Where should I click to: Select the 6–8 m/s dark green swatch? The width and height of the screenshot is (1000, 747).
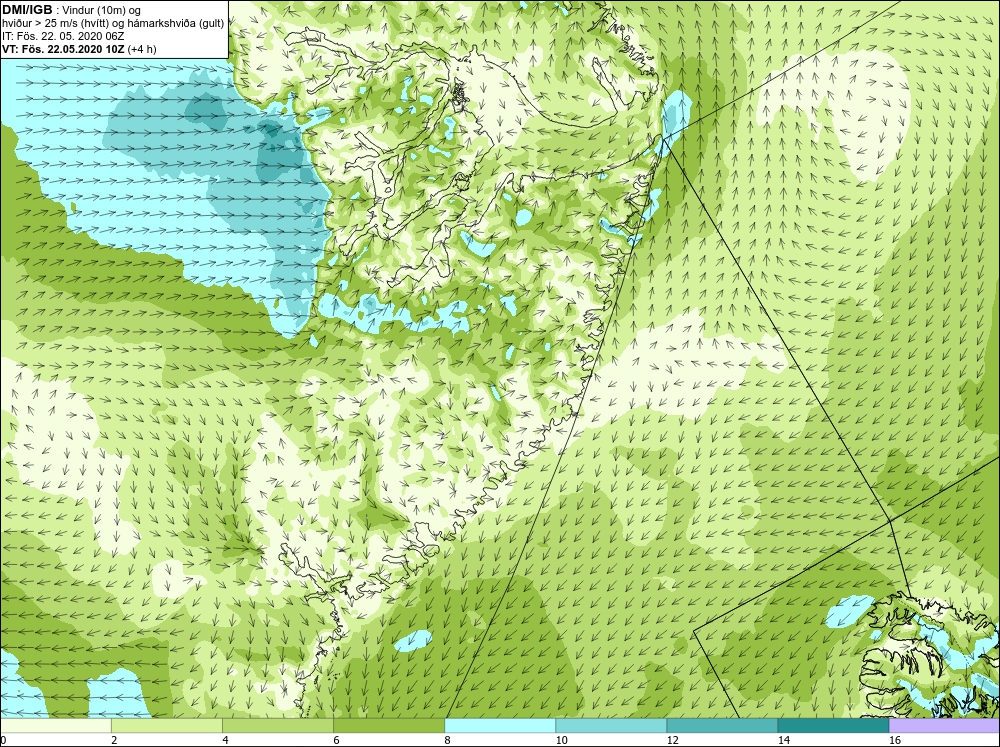pyautogui.click(x=388, y=725)
